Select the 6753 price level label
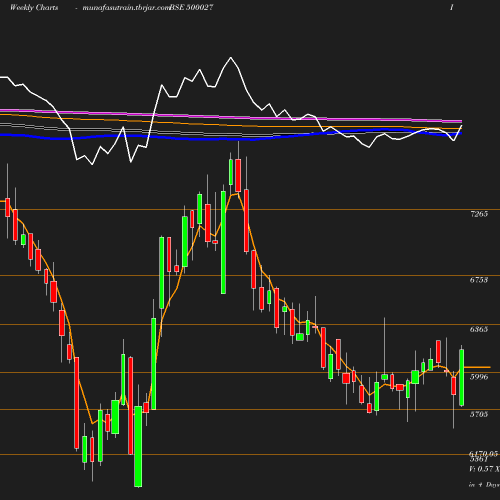Image resolution: width=500 pixels, height=500 pixels. click(x=479, y=280)
